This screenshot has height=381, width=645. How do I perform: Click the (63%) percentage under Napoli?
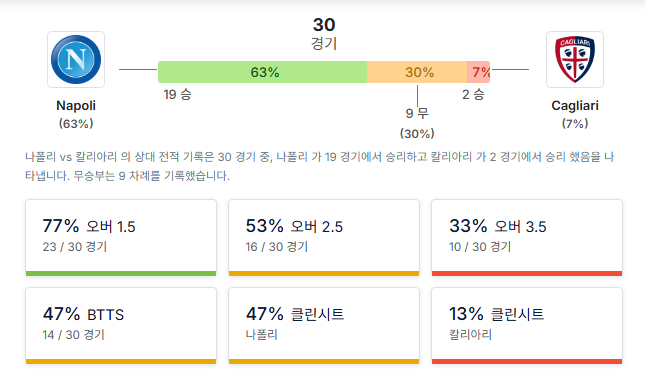(x=76, y=123)
